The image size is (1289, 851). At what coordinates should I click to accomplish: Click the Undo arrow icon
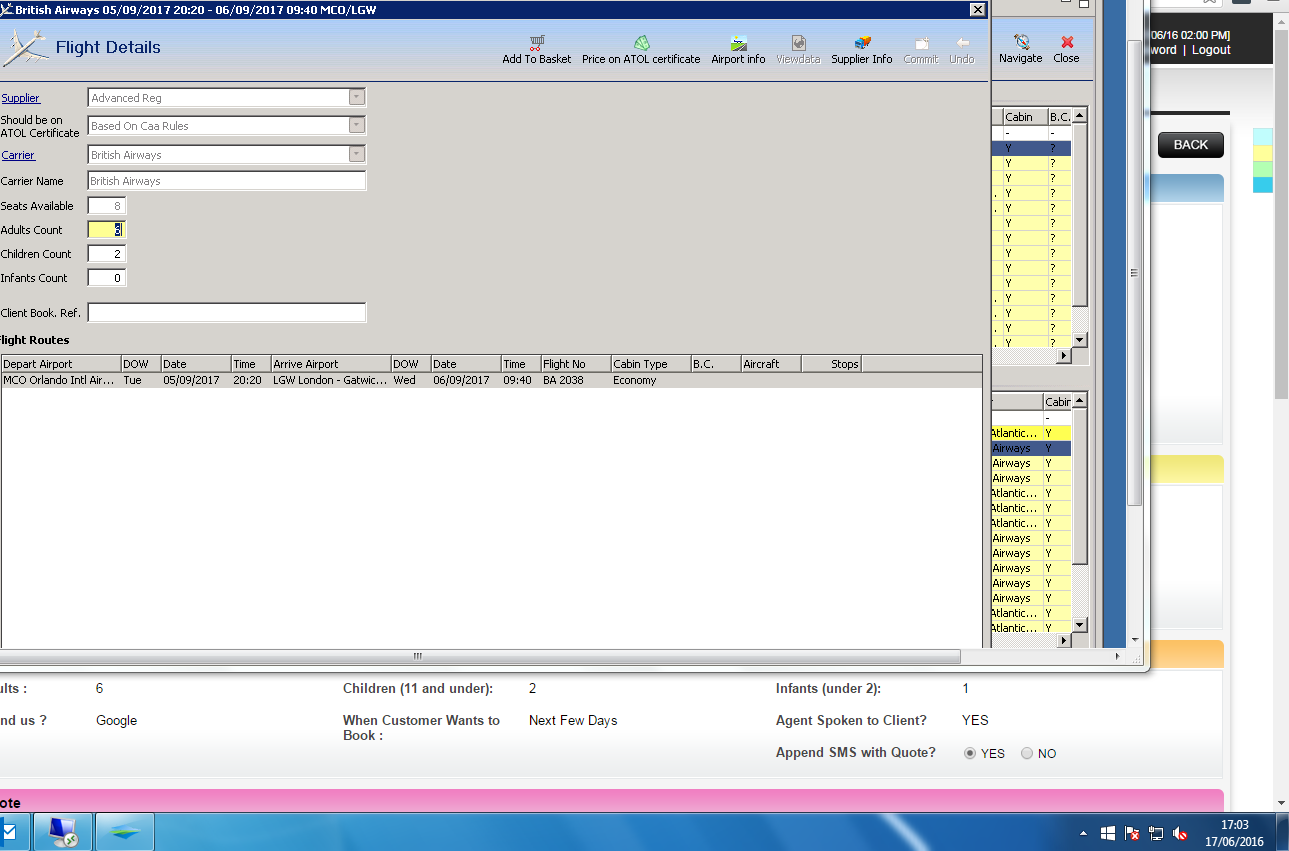962,43
